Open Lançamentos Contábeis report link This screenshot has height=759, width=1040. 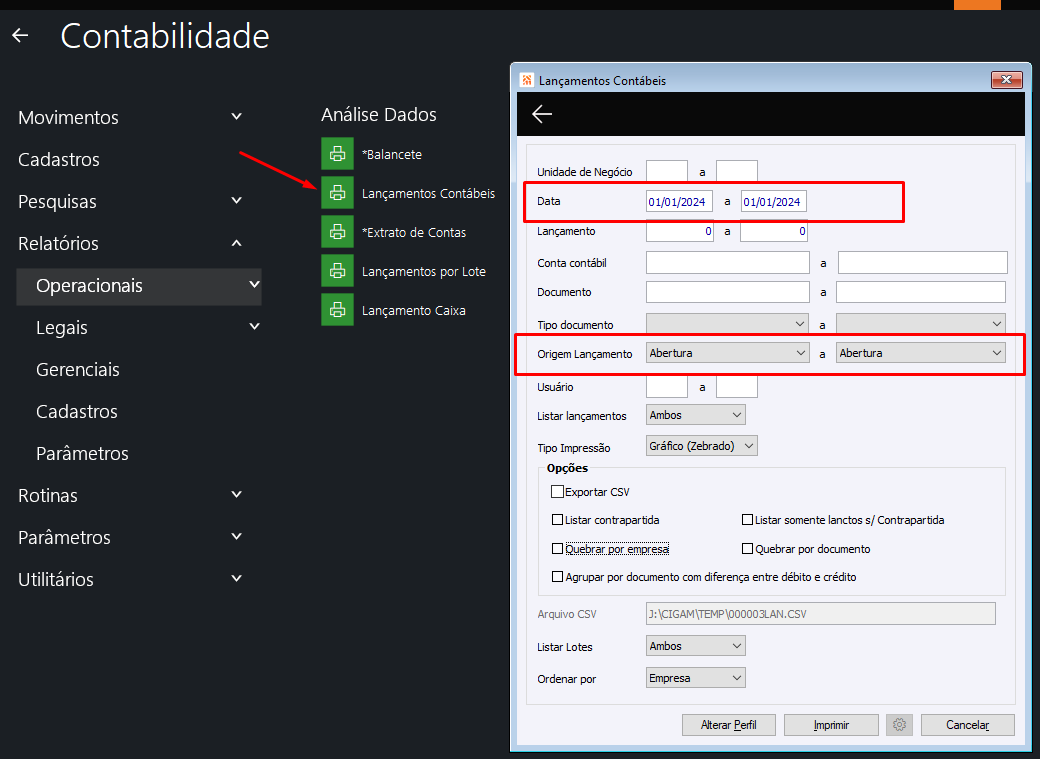point(428,193)
